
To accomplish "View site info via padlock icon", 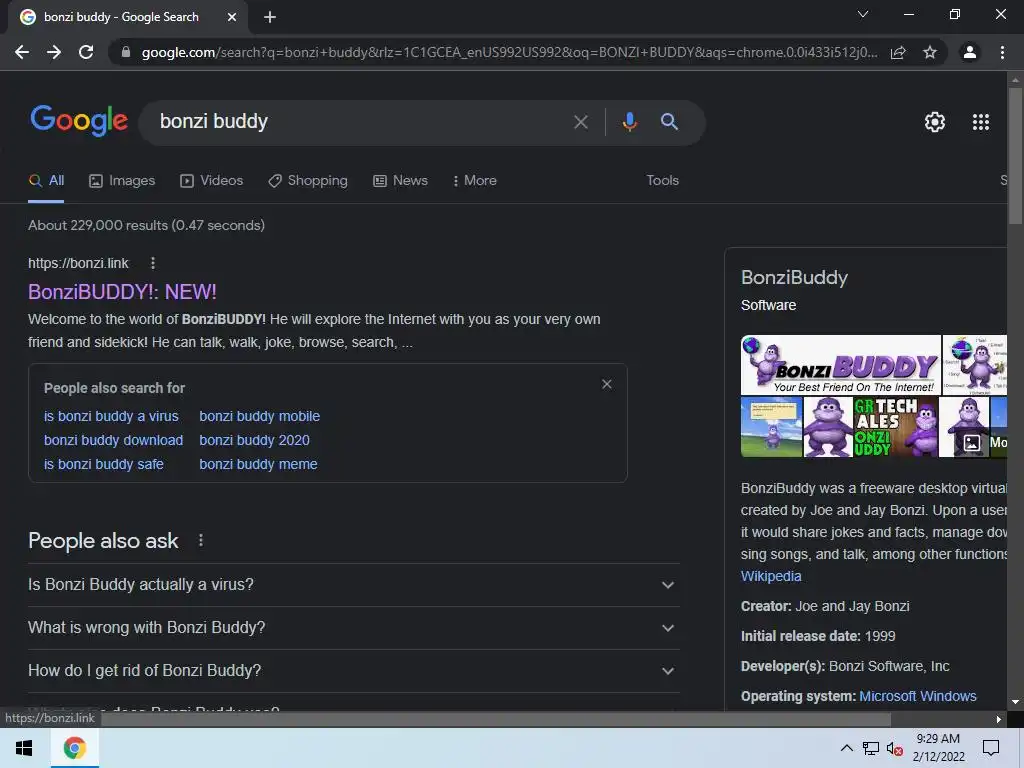I will [125, 52].
